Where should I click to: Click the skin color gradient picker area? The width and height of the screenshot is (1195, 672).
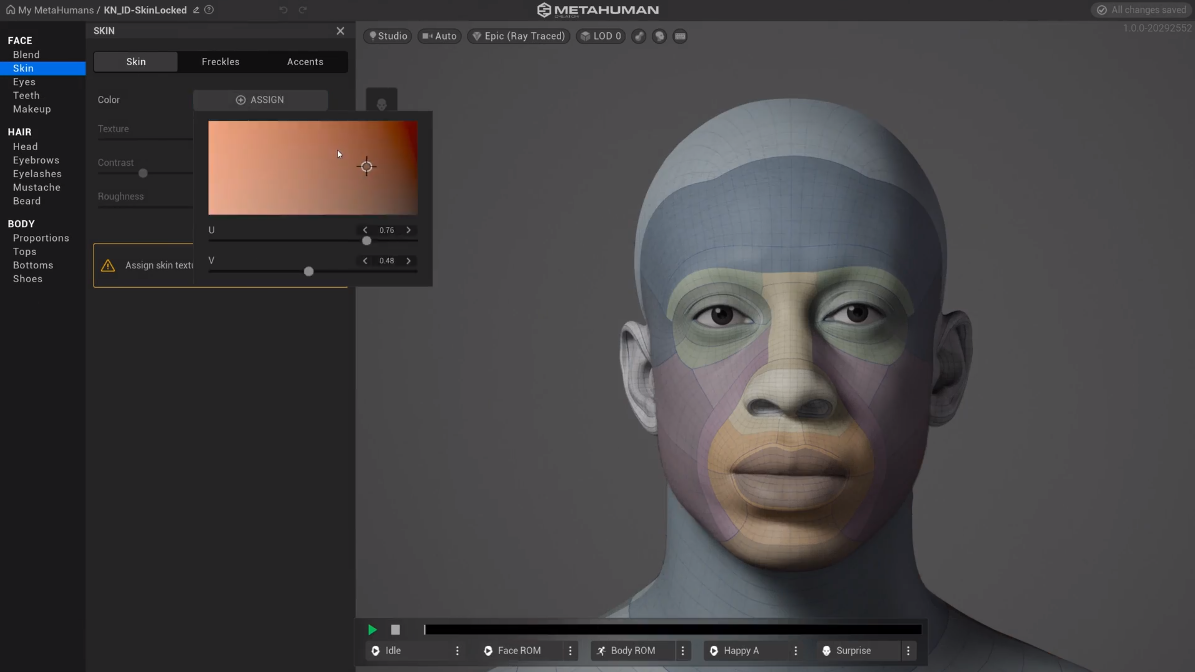(312, 168)
